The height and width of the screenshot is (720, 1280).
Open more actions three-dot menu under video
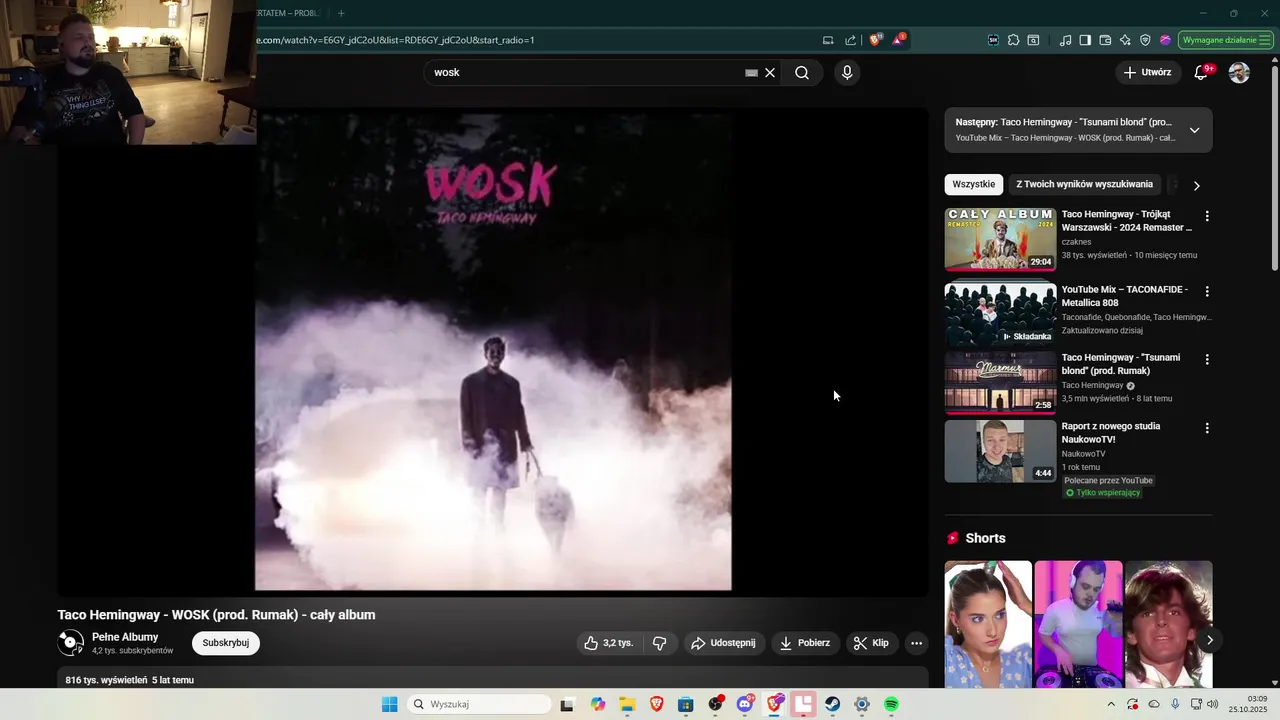click(916, 643)
